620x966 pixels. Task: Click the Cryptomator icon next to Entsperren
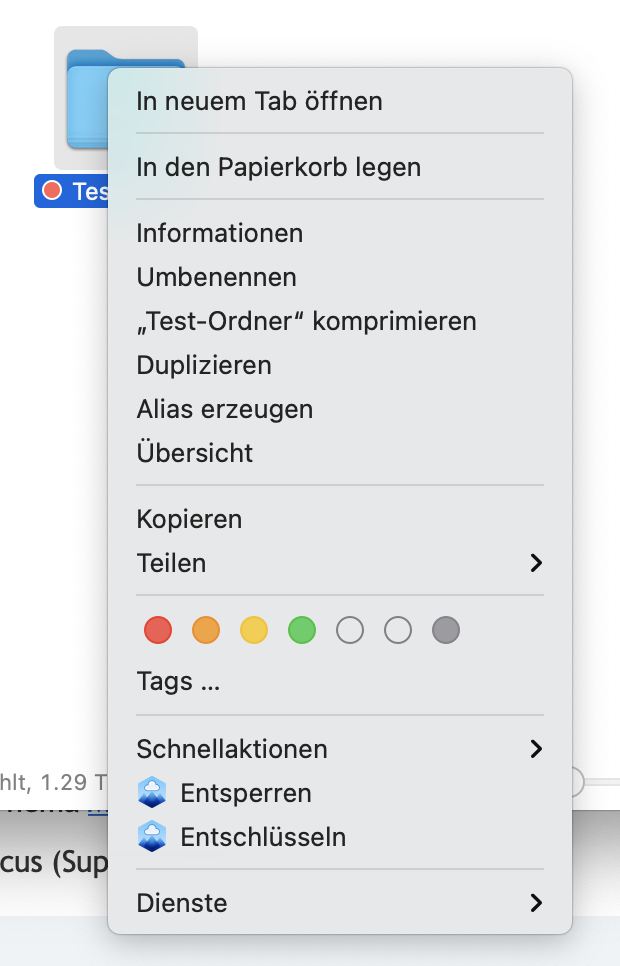coord(152,793)
